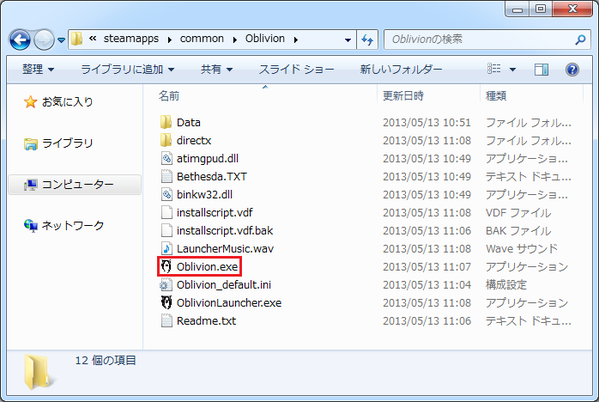Click the installscript.vdf file icon
The image size is (599, 402).
click(x=166, y=212)
